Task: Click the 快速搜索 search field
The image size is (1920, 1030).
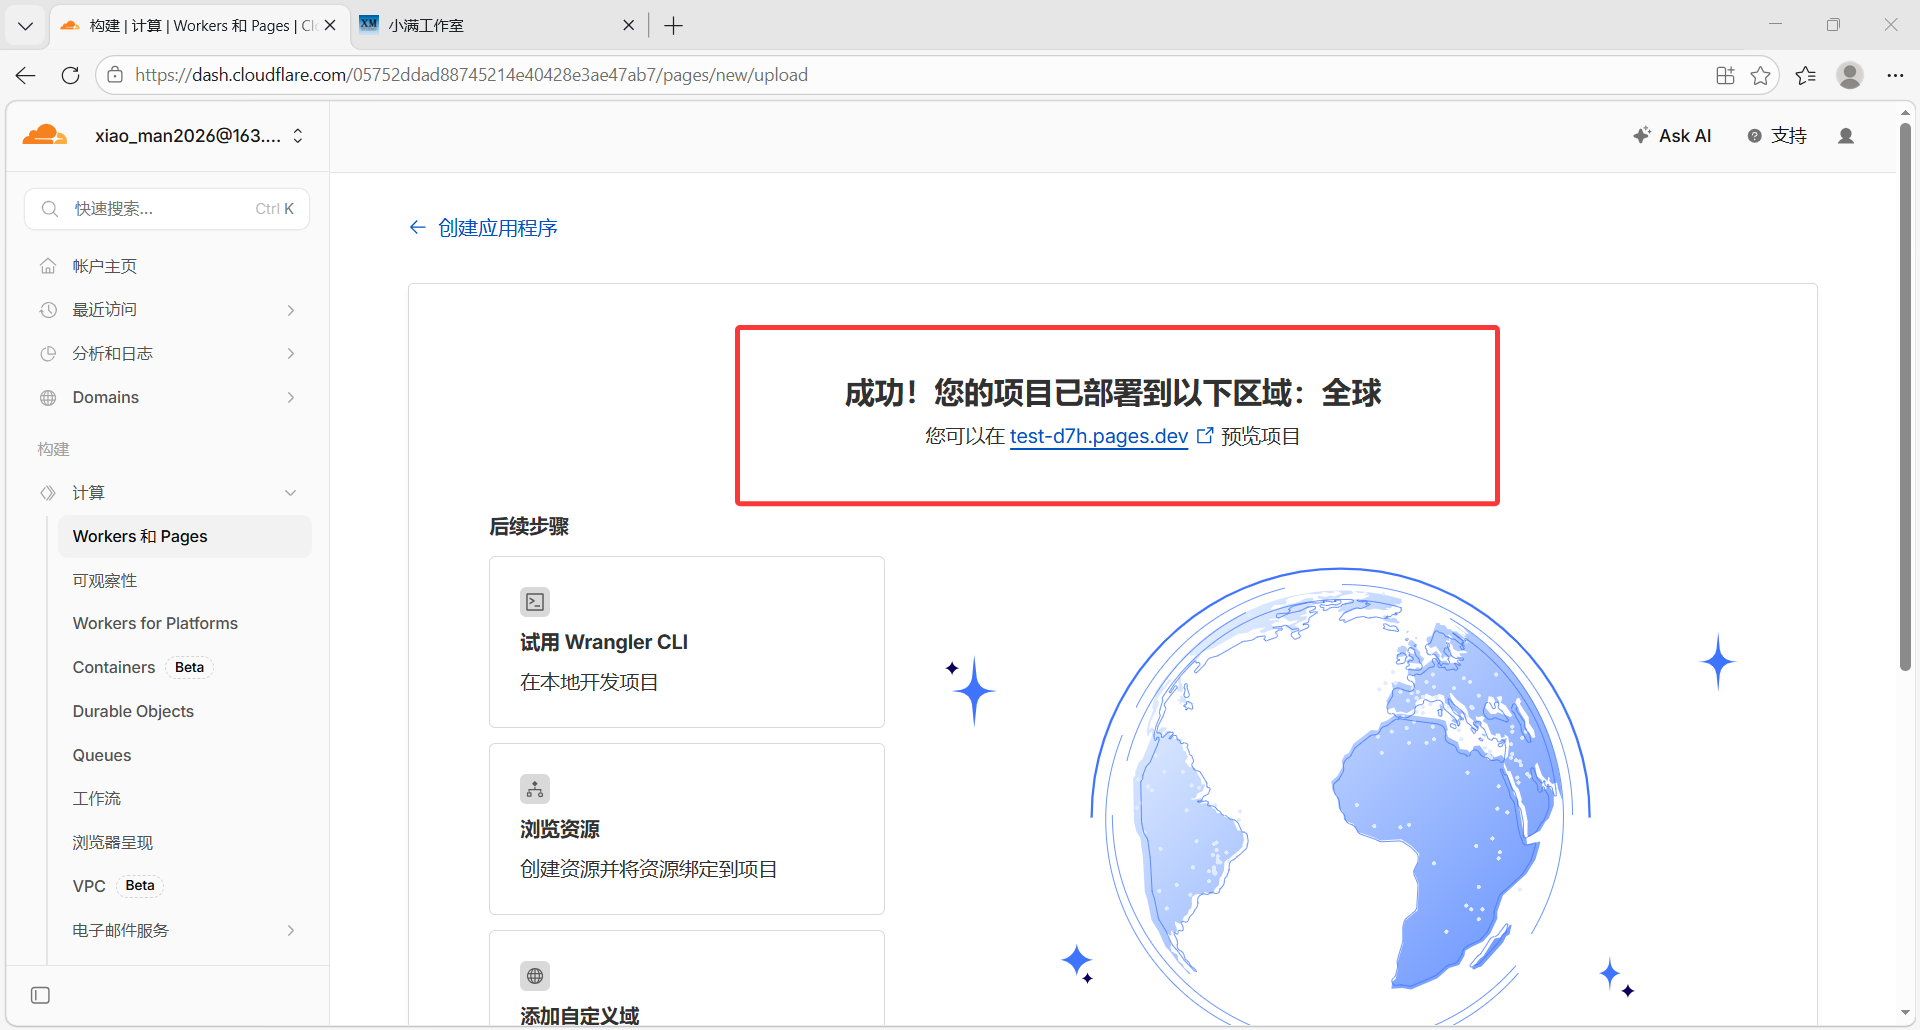Action: [x=166, y=209]
